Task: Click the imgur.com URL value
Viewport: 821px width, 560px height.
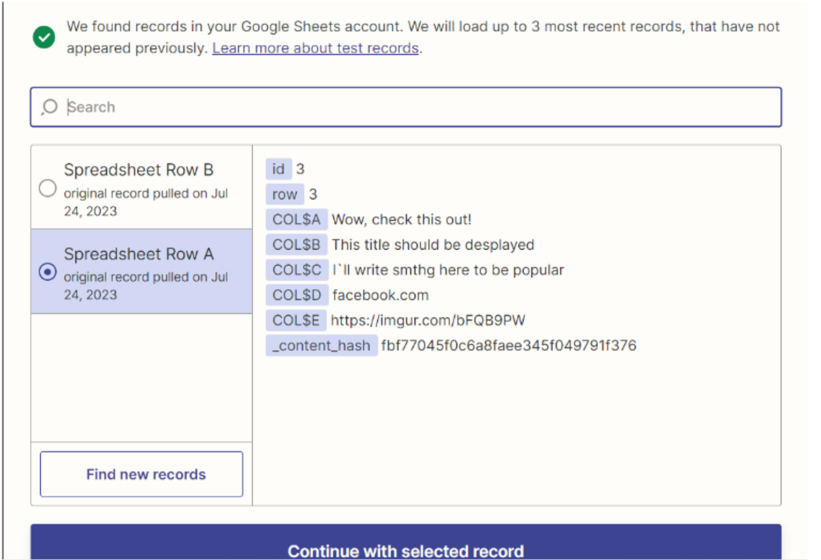Action: (428, 320)
